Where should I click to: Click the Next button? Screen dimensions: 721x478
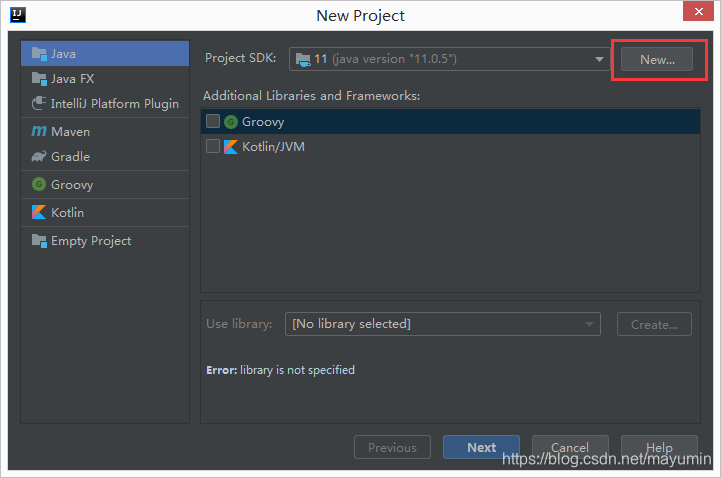[481, 447]
